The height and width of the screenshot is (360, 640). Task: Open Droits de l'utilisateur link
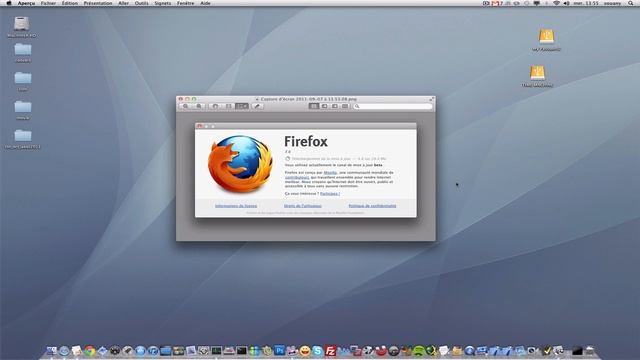click(302, 206)
